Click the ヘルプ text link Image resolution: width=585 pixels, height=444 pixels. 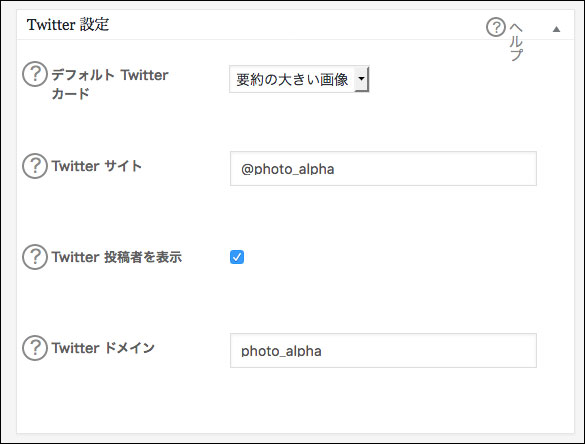pyautogui.click(x=516, y=41)
